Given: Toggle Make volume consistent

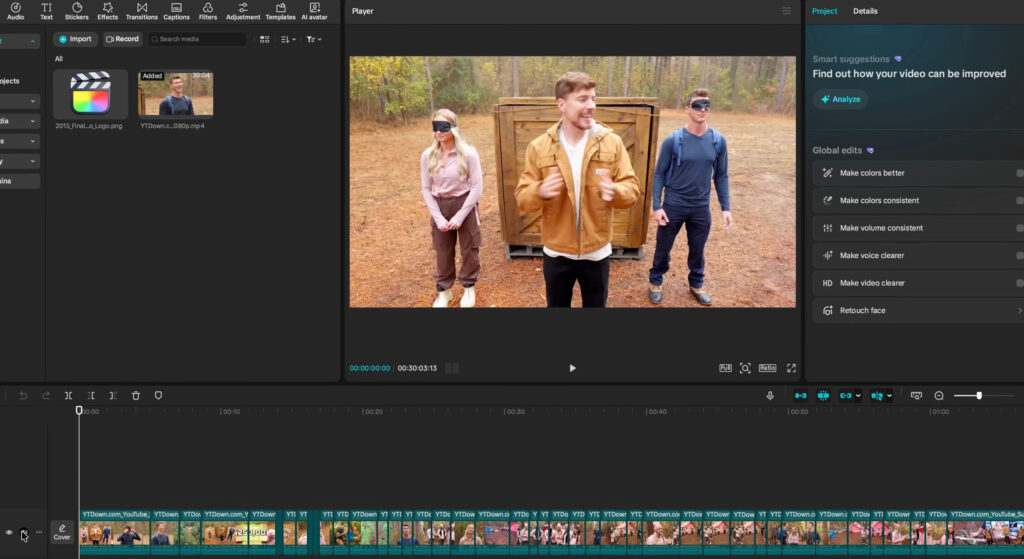Looking at the screenshot, I should 1019,228.
